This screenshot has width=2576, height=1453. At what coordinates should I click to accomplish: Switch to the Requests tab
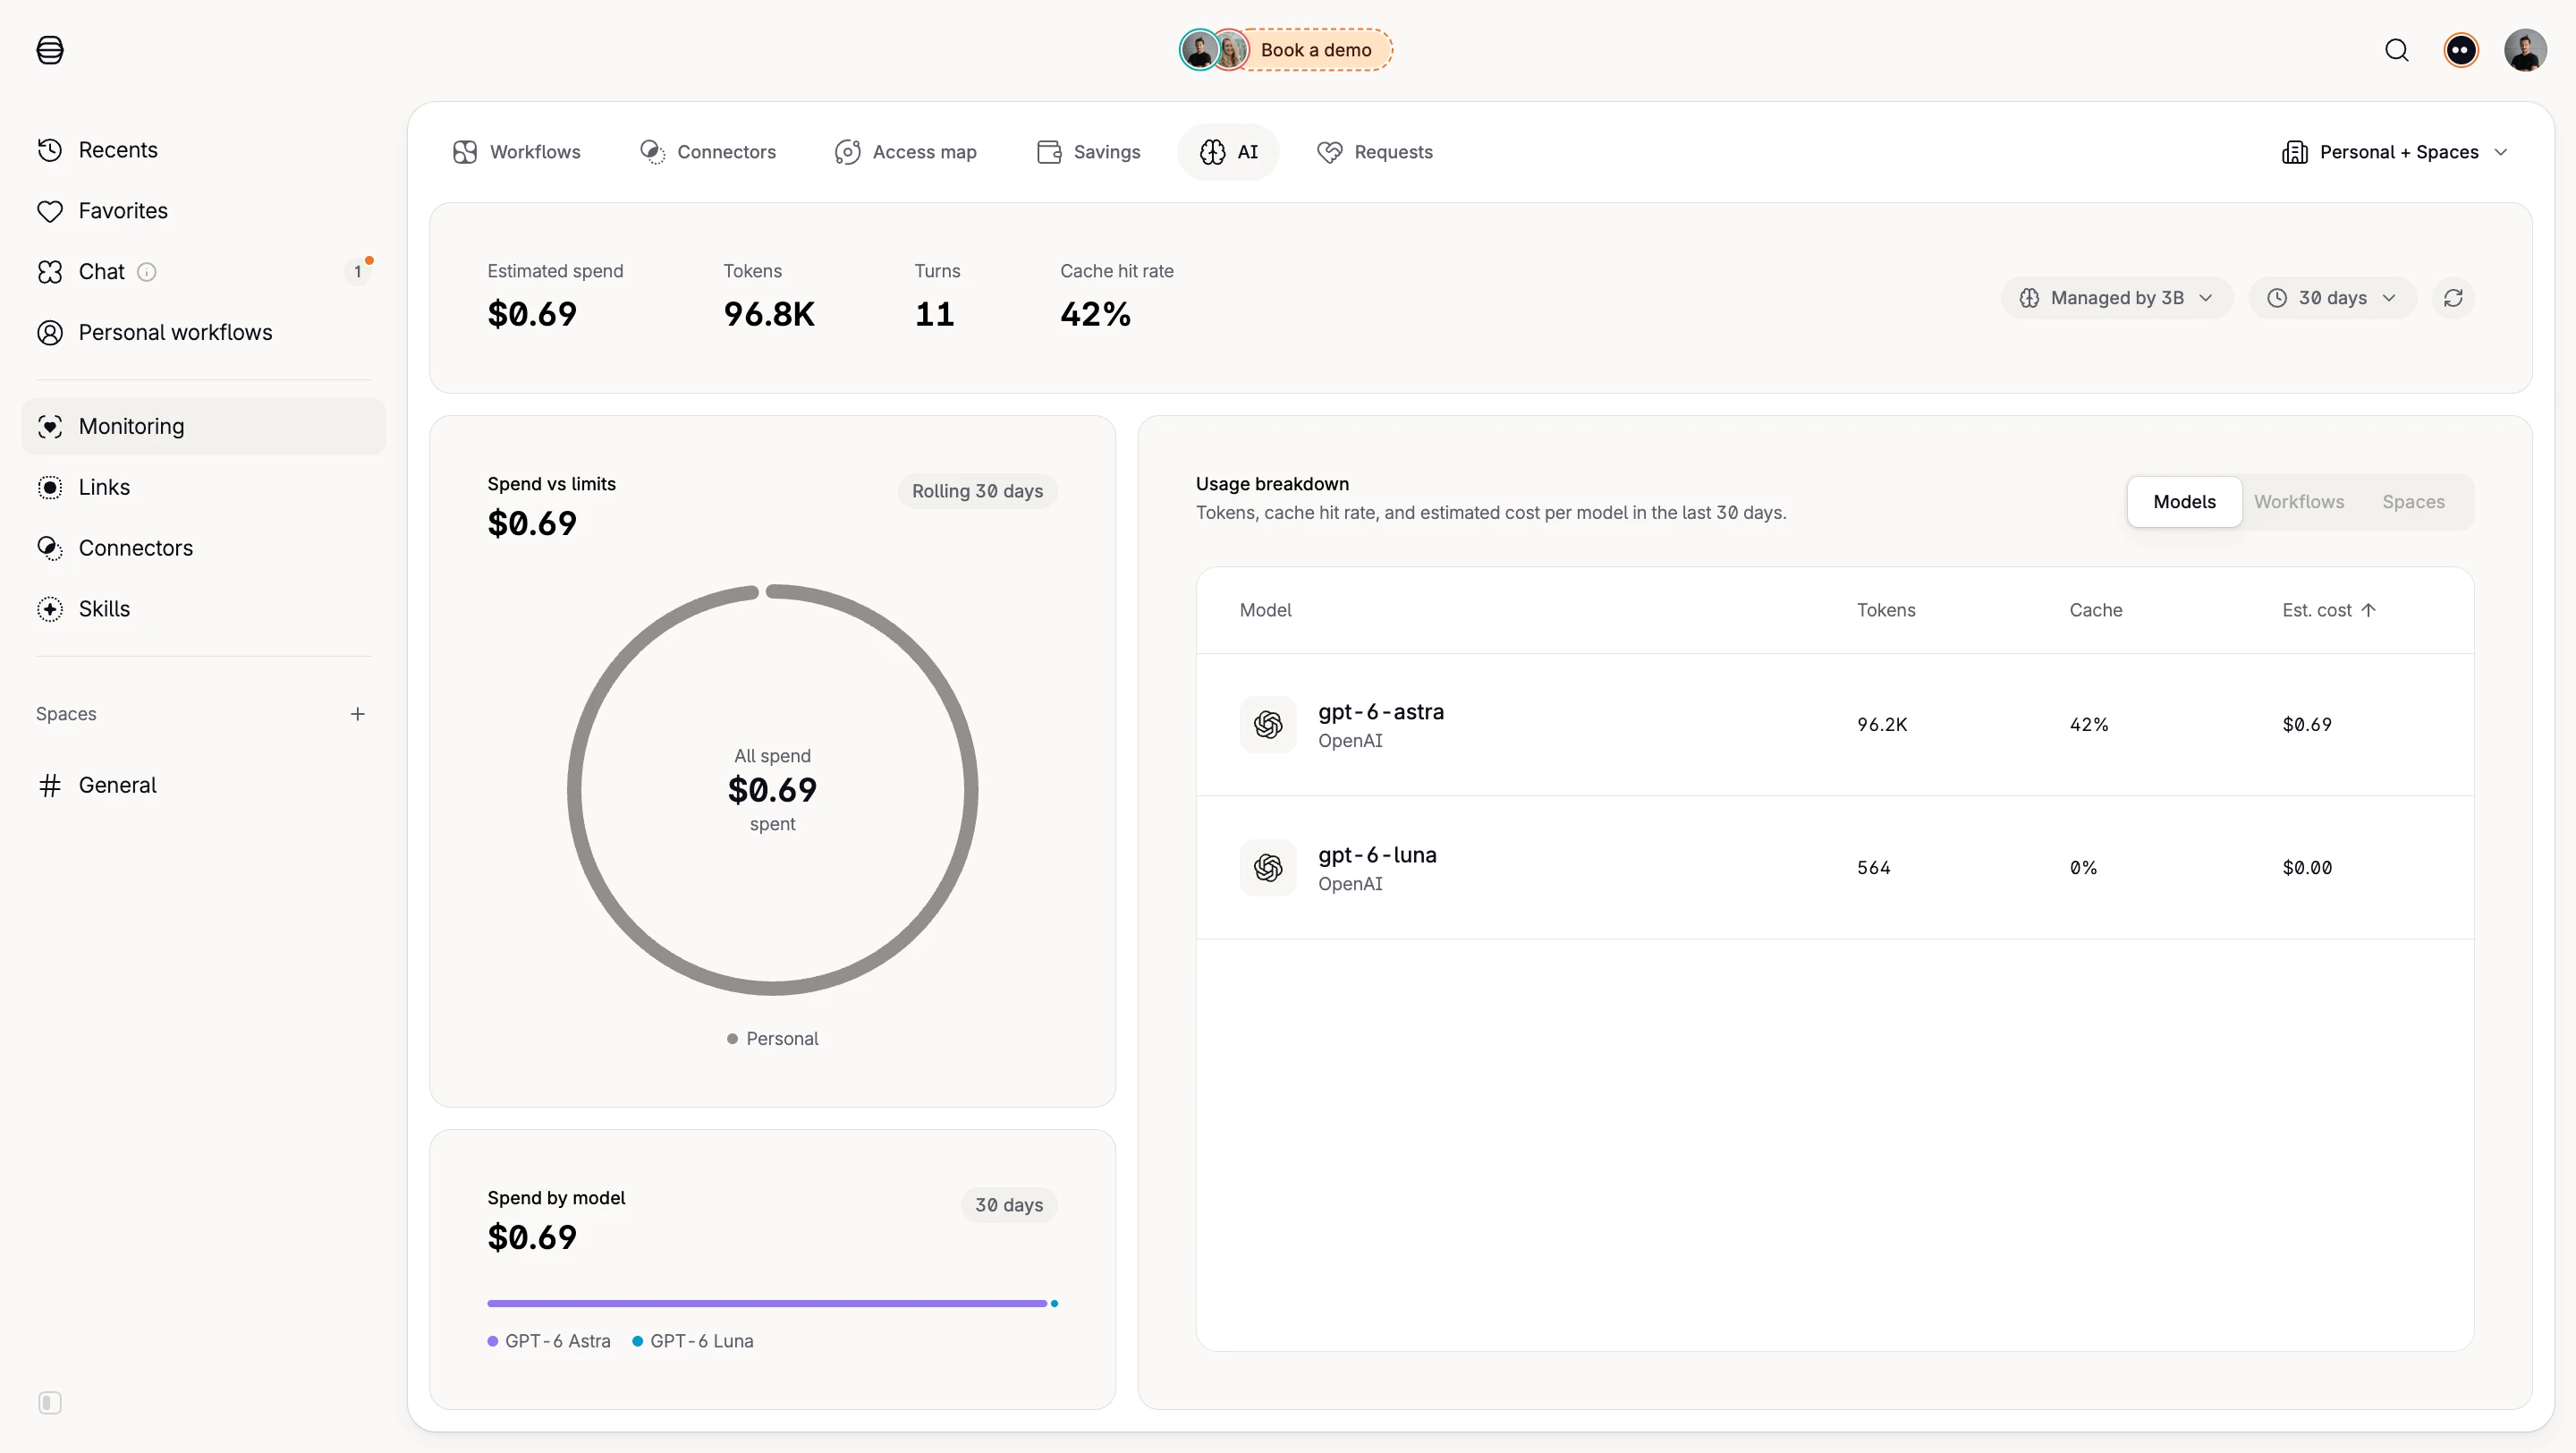click(x=1375, y=152)
